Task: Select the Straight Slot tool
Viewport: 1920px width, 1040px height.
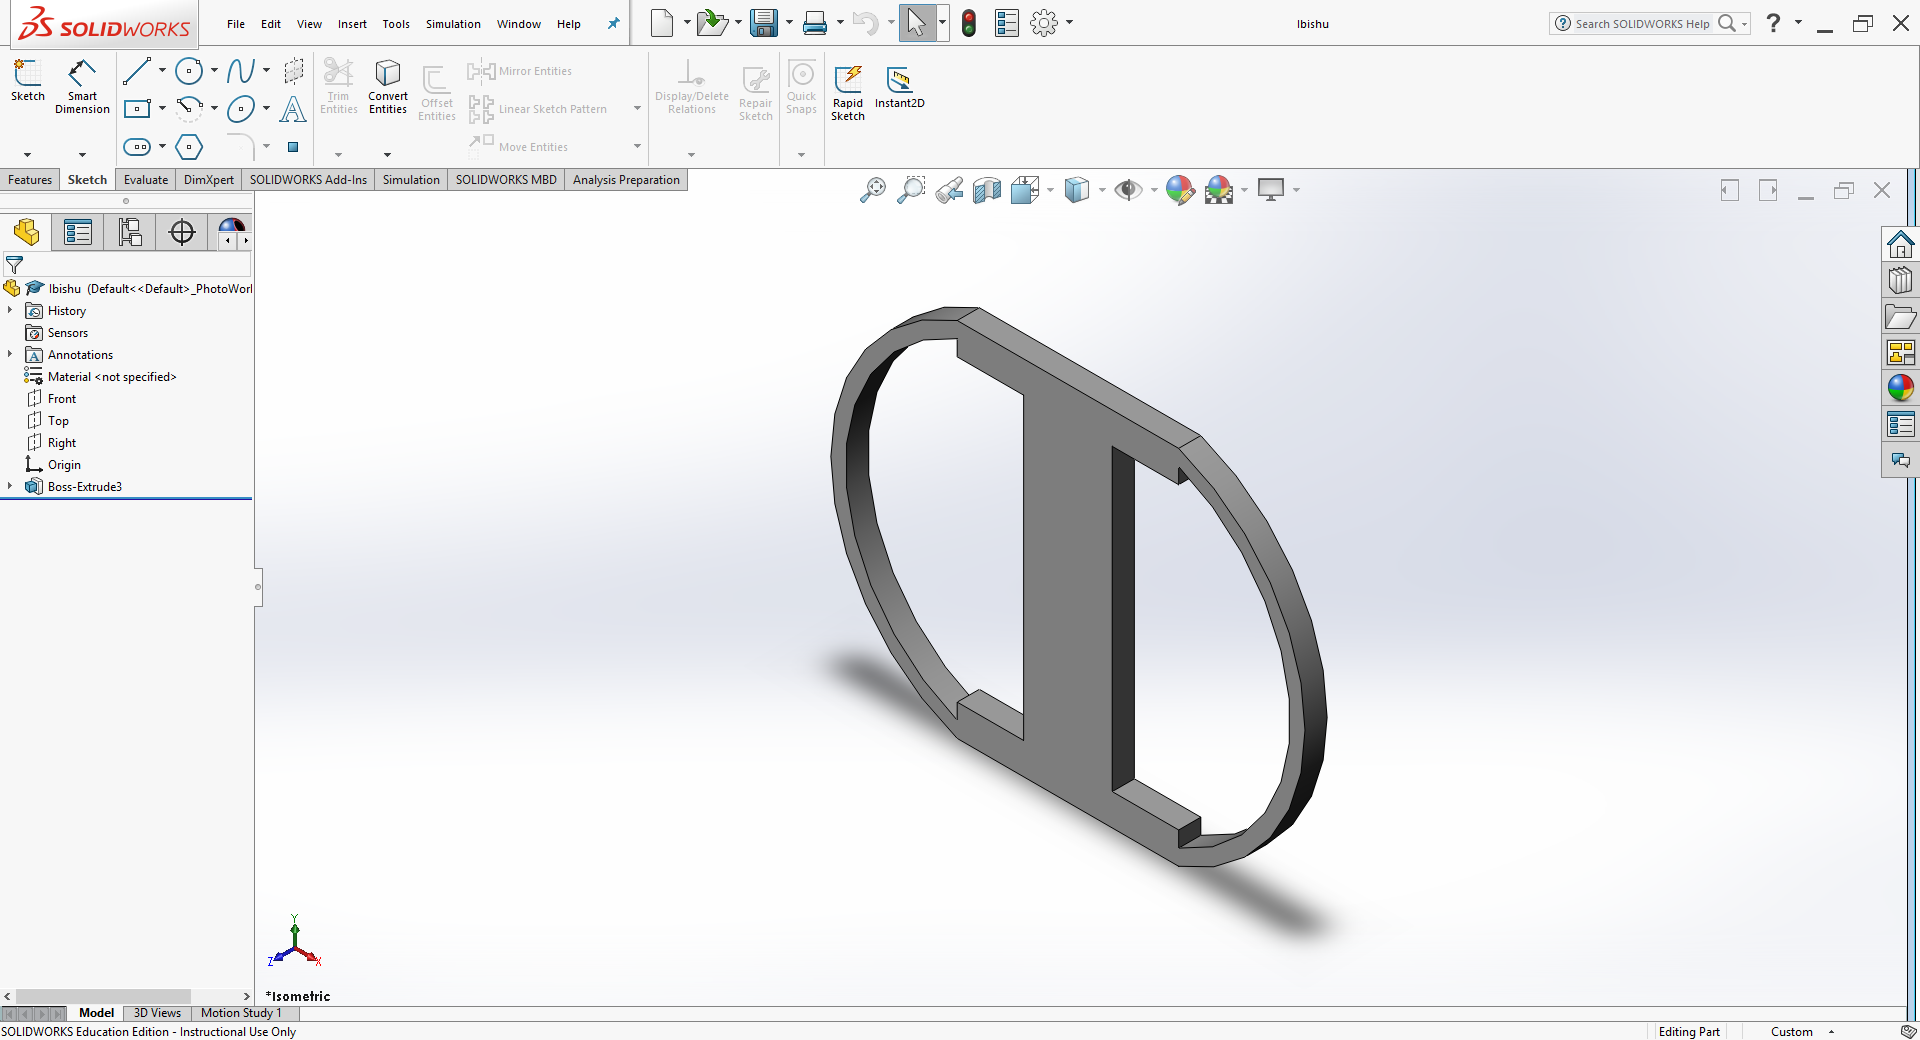Action: click(137, 147)
